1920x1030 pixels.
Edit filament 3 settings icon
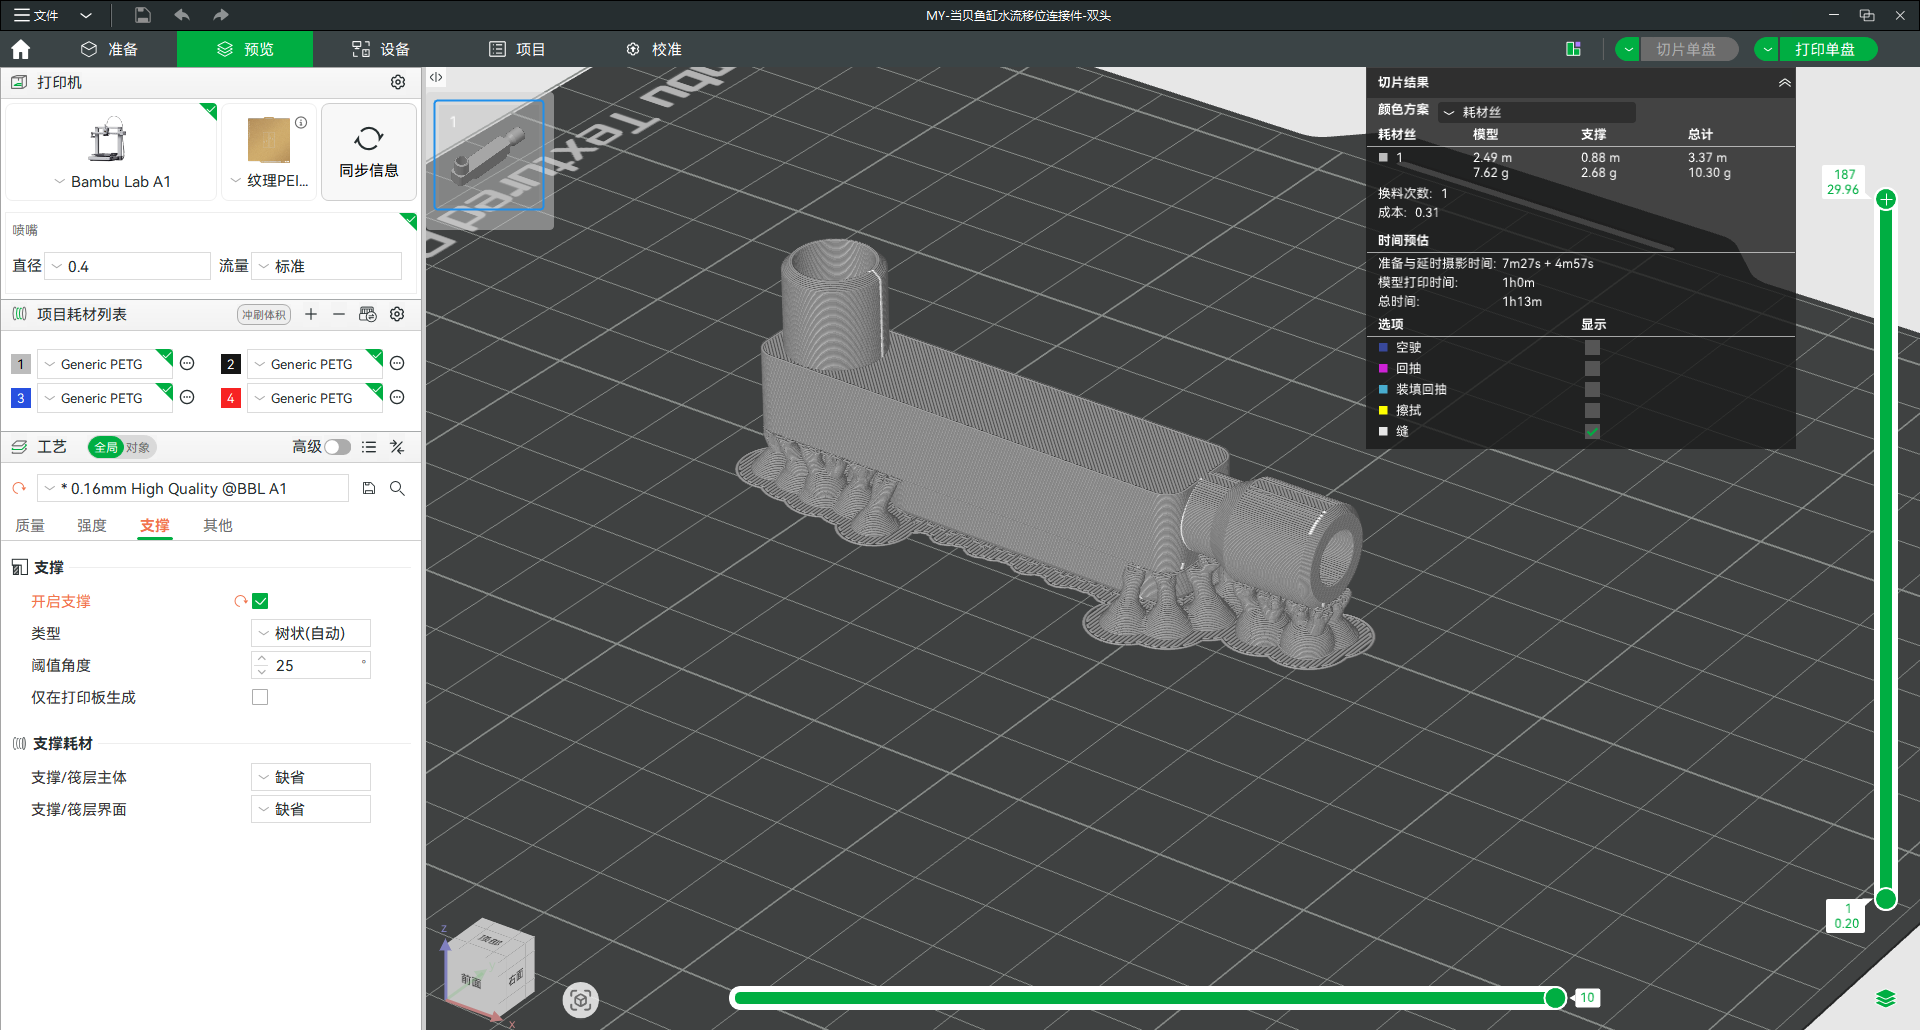(187, 397)
